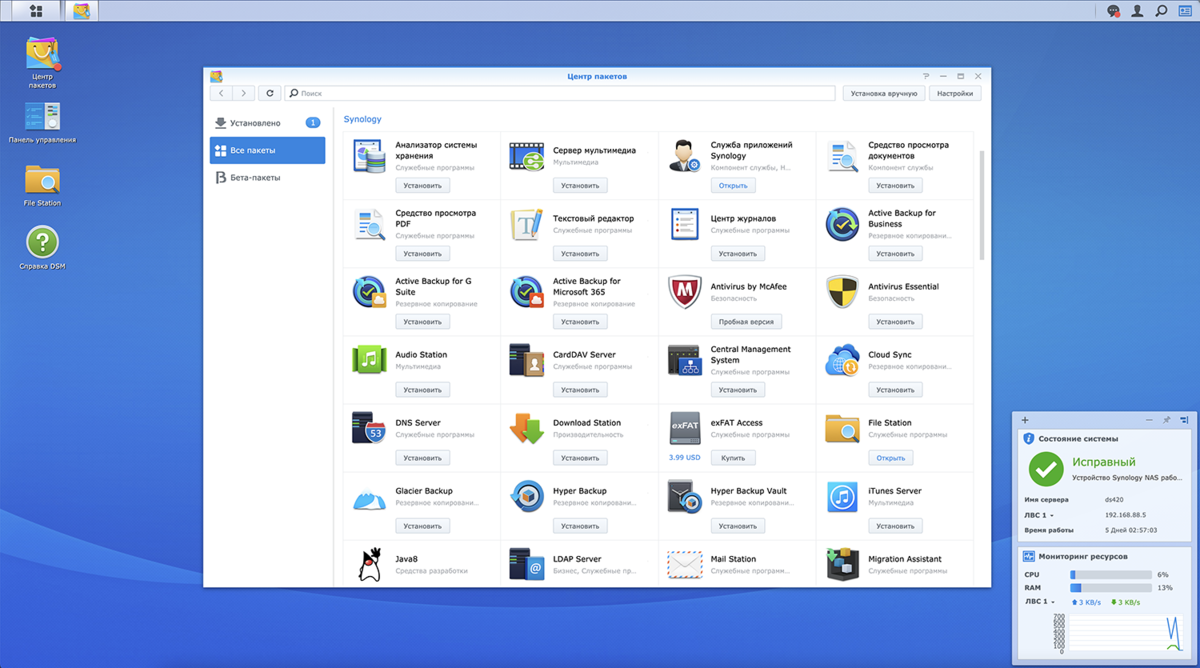
Task: Open the user account options icon
Action: [x=1137, y=11]
